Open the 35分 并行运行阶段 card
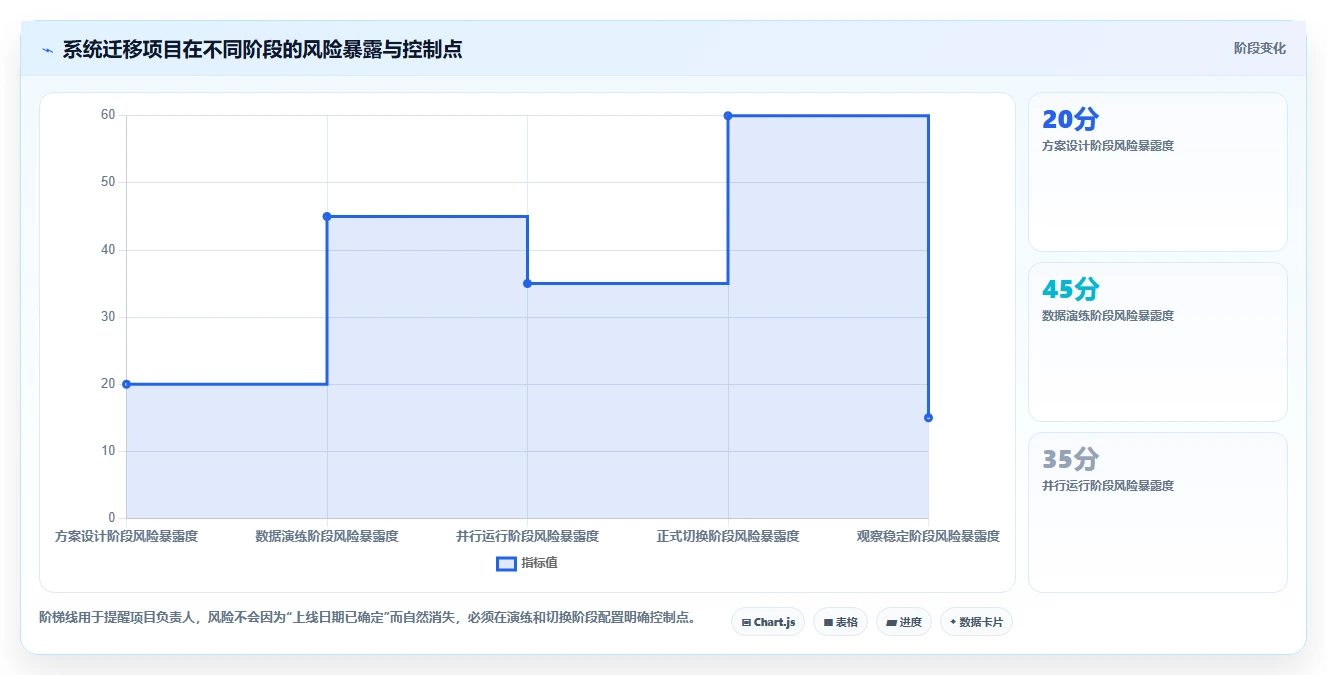Viewport: 1327px width, 675px height. click(1158, 512)
